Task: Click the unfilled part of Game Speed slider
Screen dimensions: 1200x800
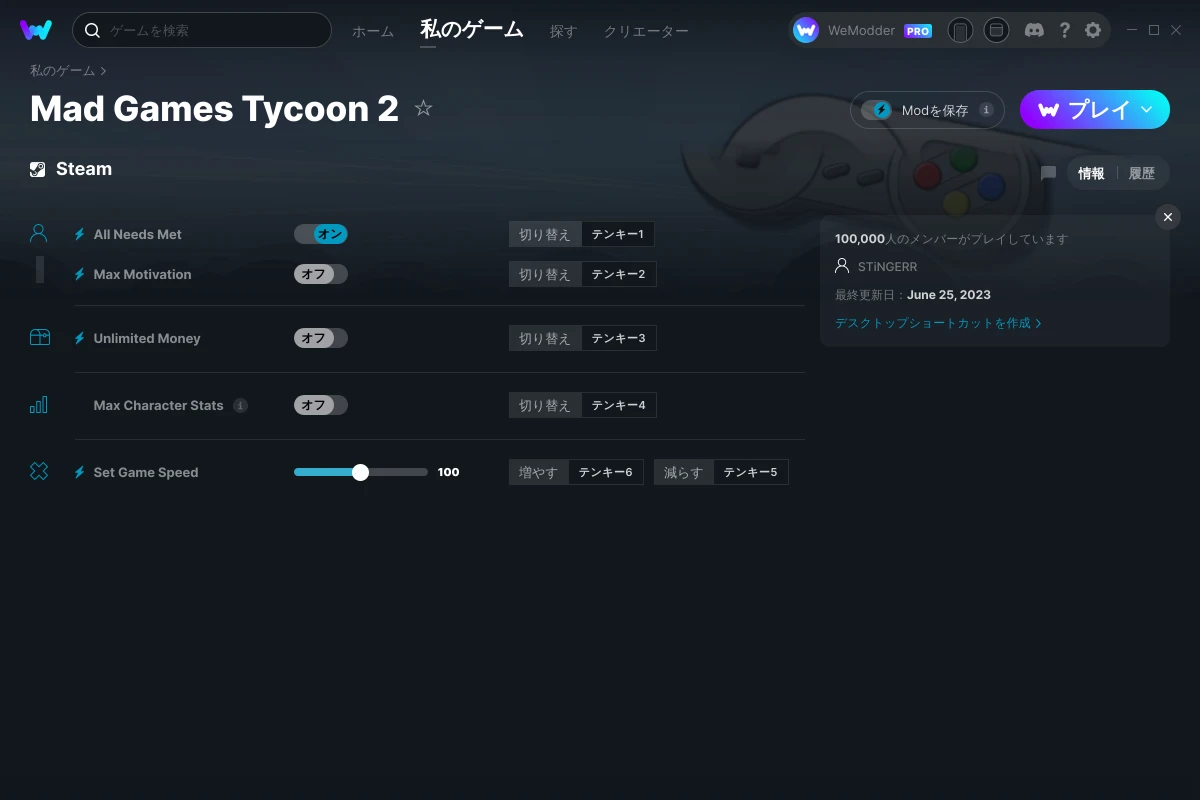Action: (x=398, y=472)
